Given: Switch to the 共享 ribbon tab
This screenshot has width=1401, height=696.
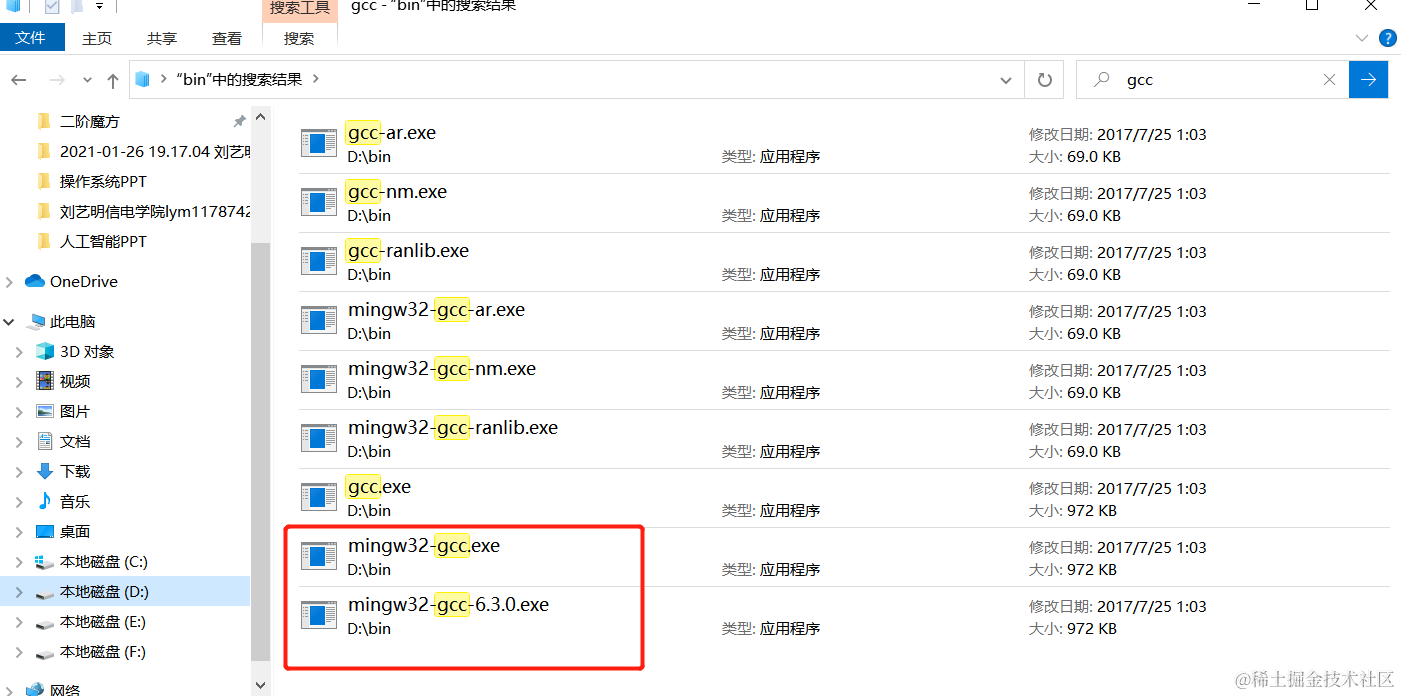Looking at the screenshot, I should (x=162, y=38).
